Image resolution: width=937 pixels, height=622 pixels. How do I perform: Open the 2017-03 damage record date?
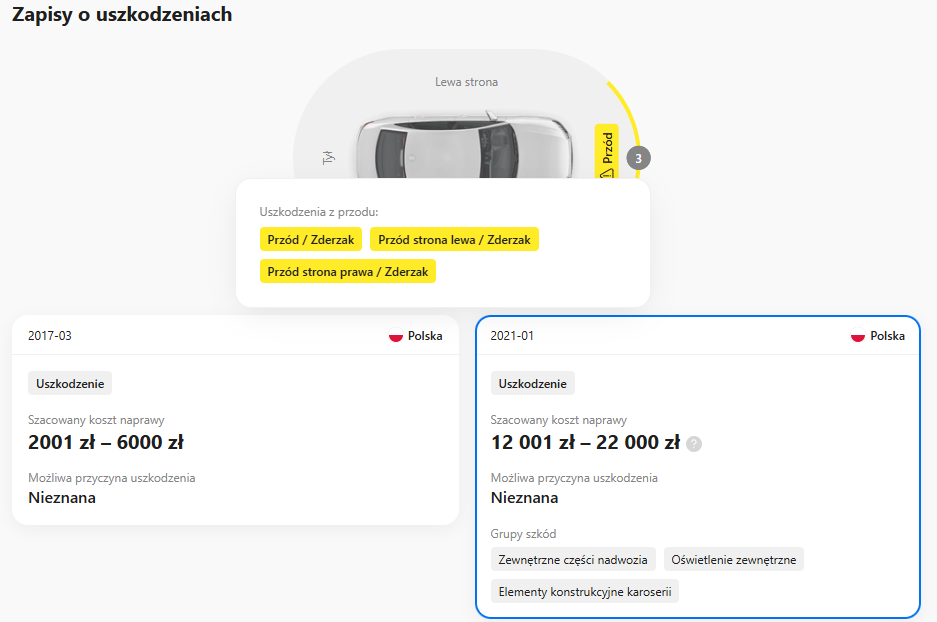coord(50,336)
